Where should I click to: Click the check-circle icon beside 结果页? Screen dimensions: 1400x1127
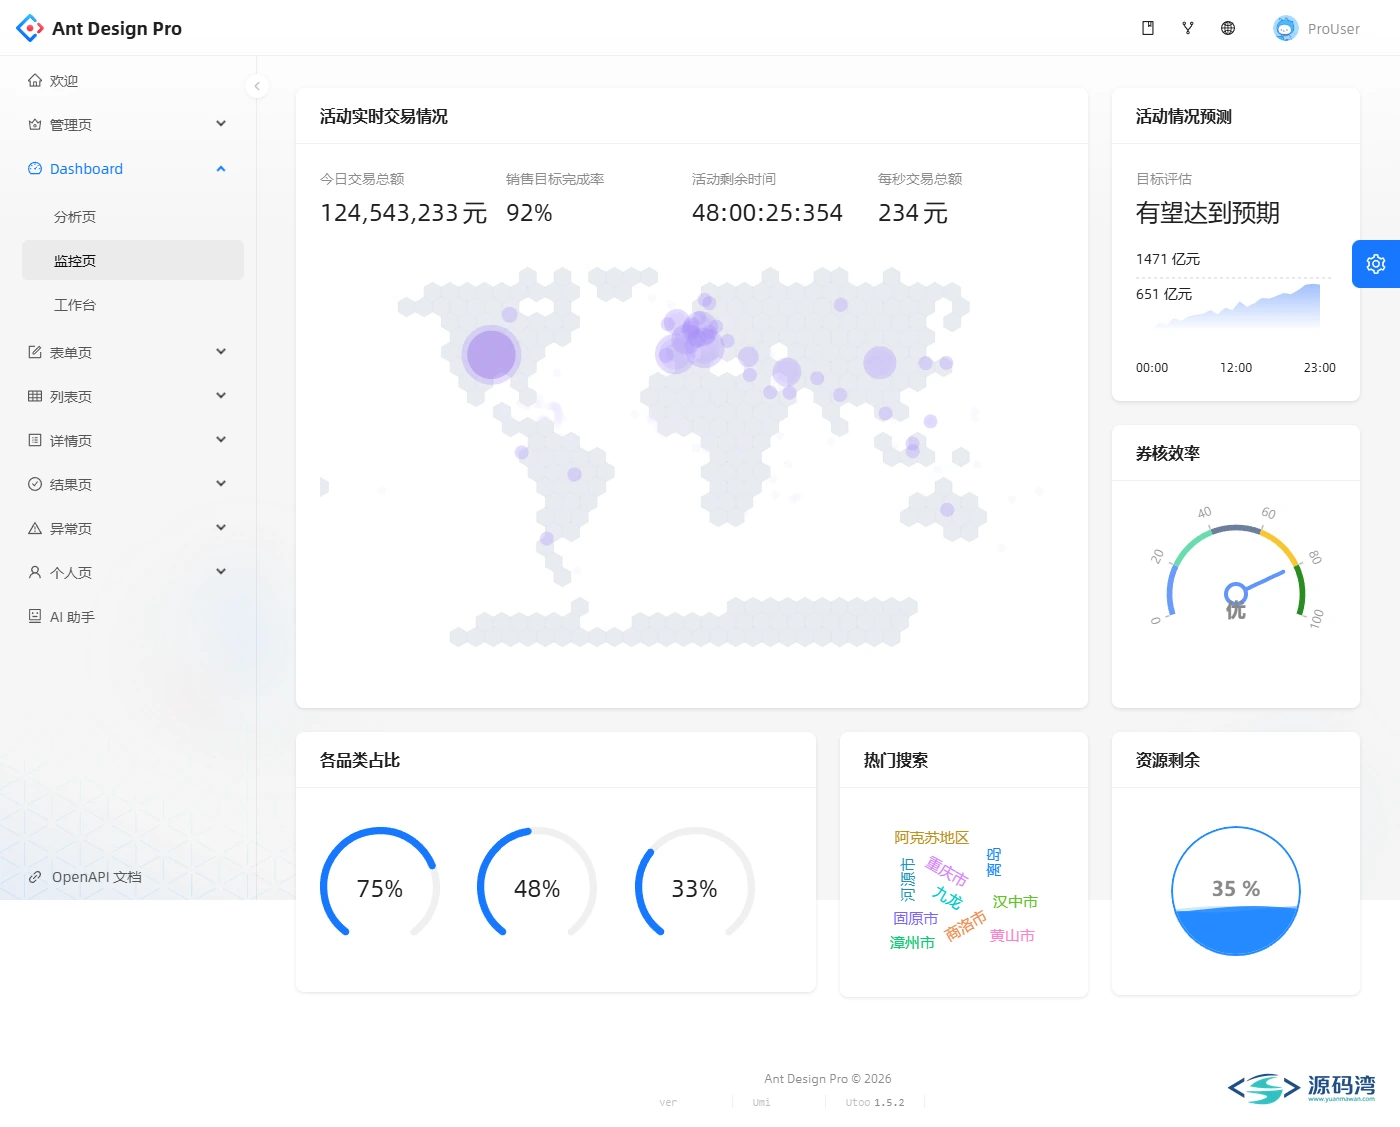[x=35, y=485]
